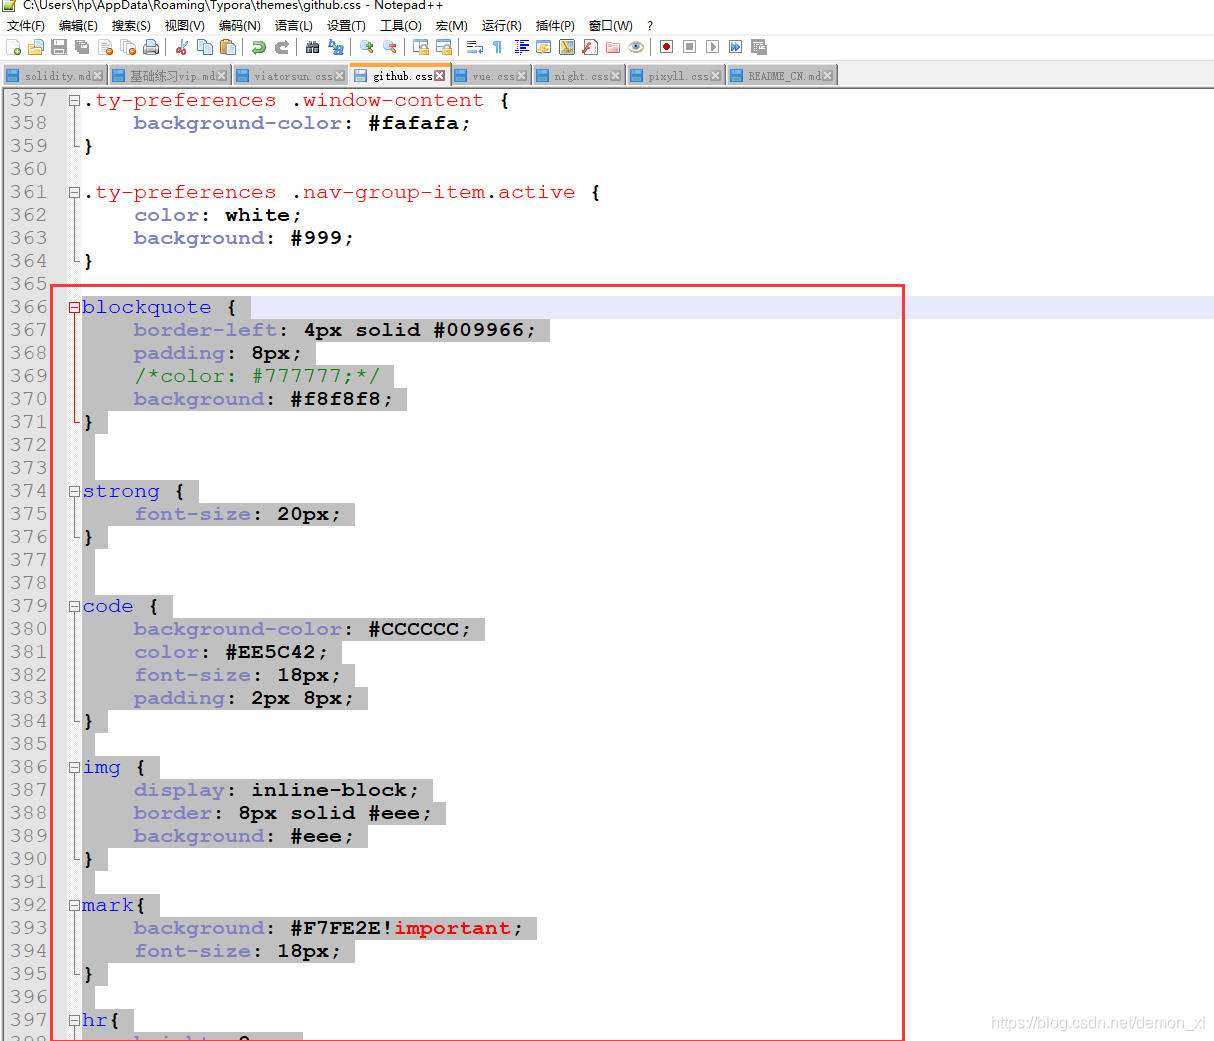The width and height of the screenshot is (1214, 1041).
Task: Open the ? help menu
Action: coord(650,25)
